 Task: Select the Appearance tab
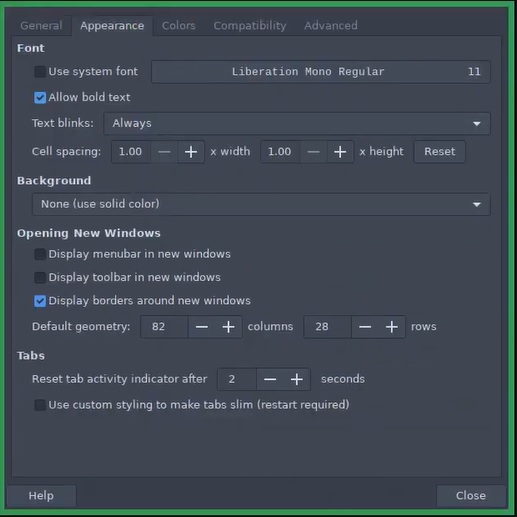click(112, 26)
